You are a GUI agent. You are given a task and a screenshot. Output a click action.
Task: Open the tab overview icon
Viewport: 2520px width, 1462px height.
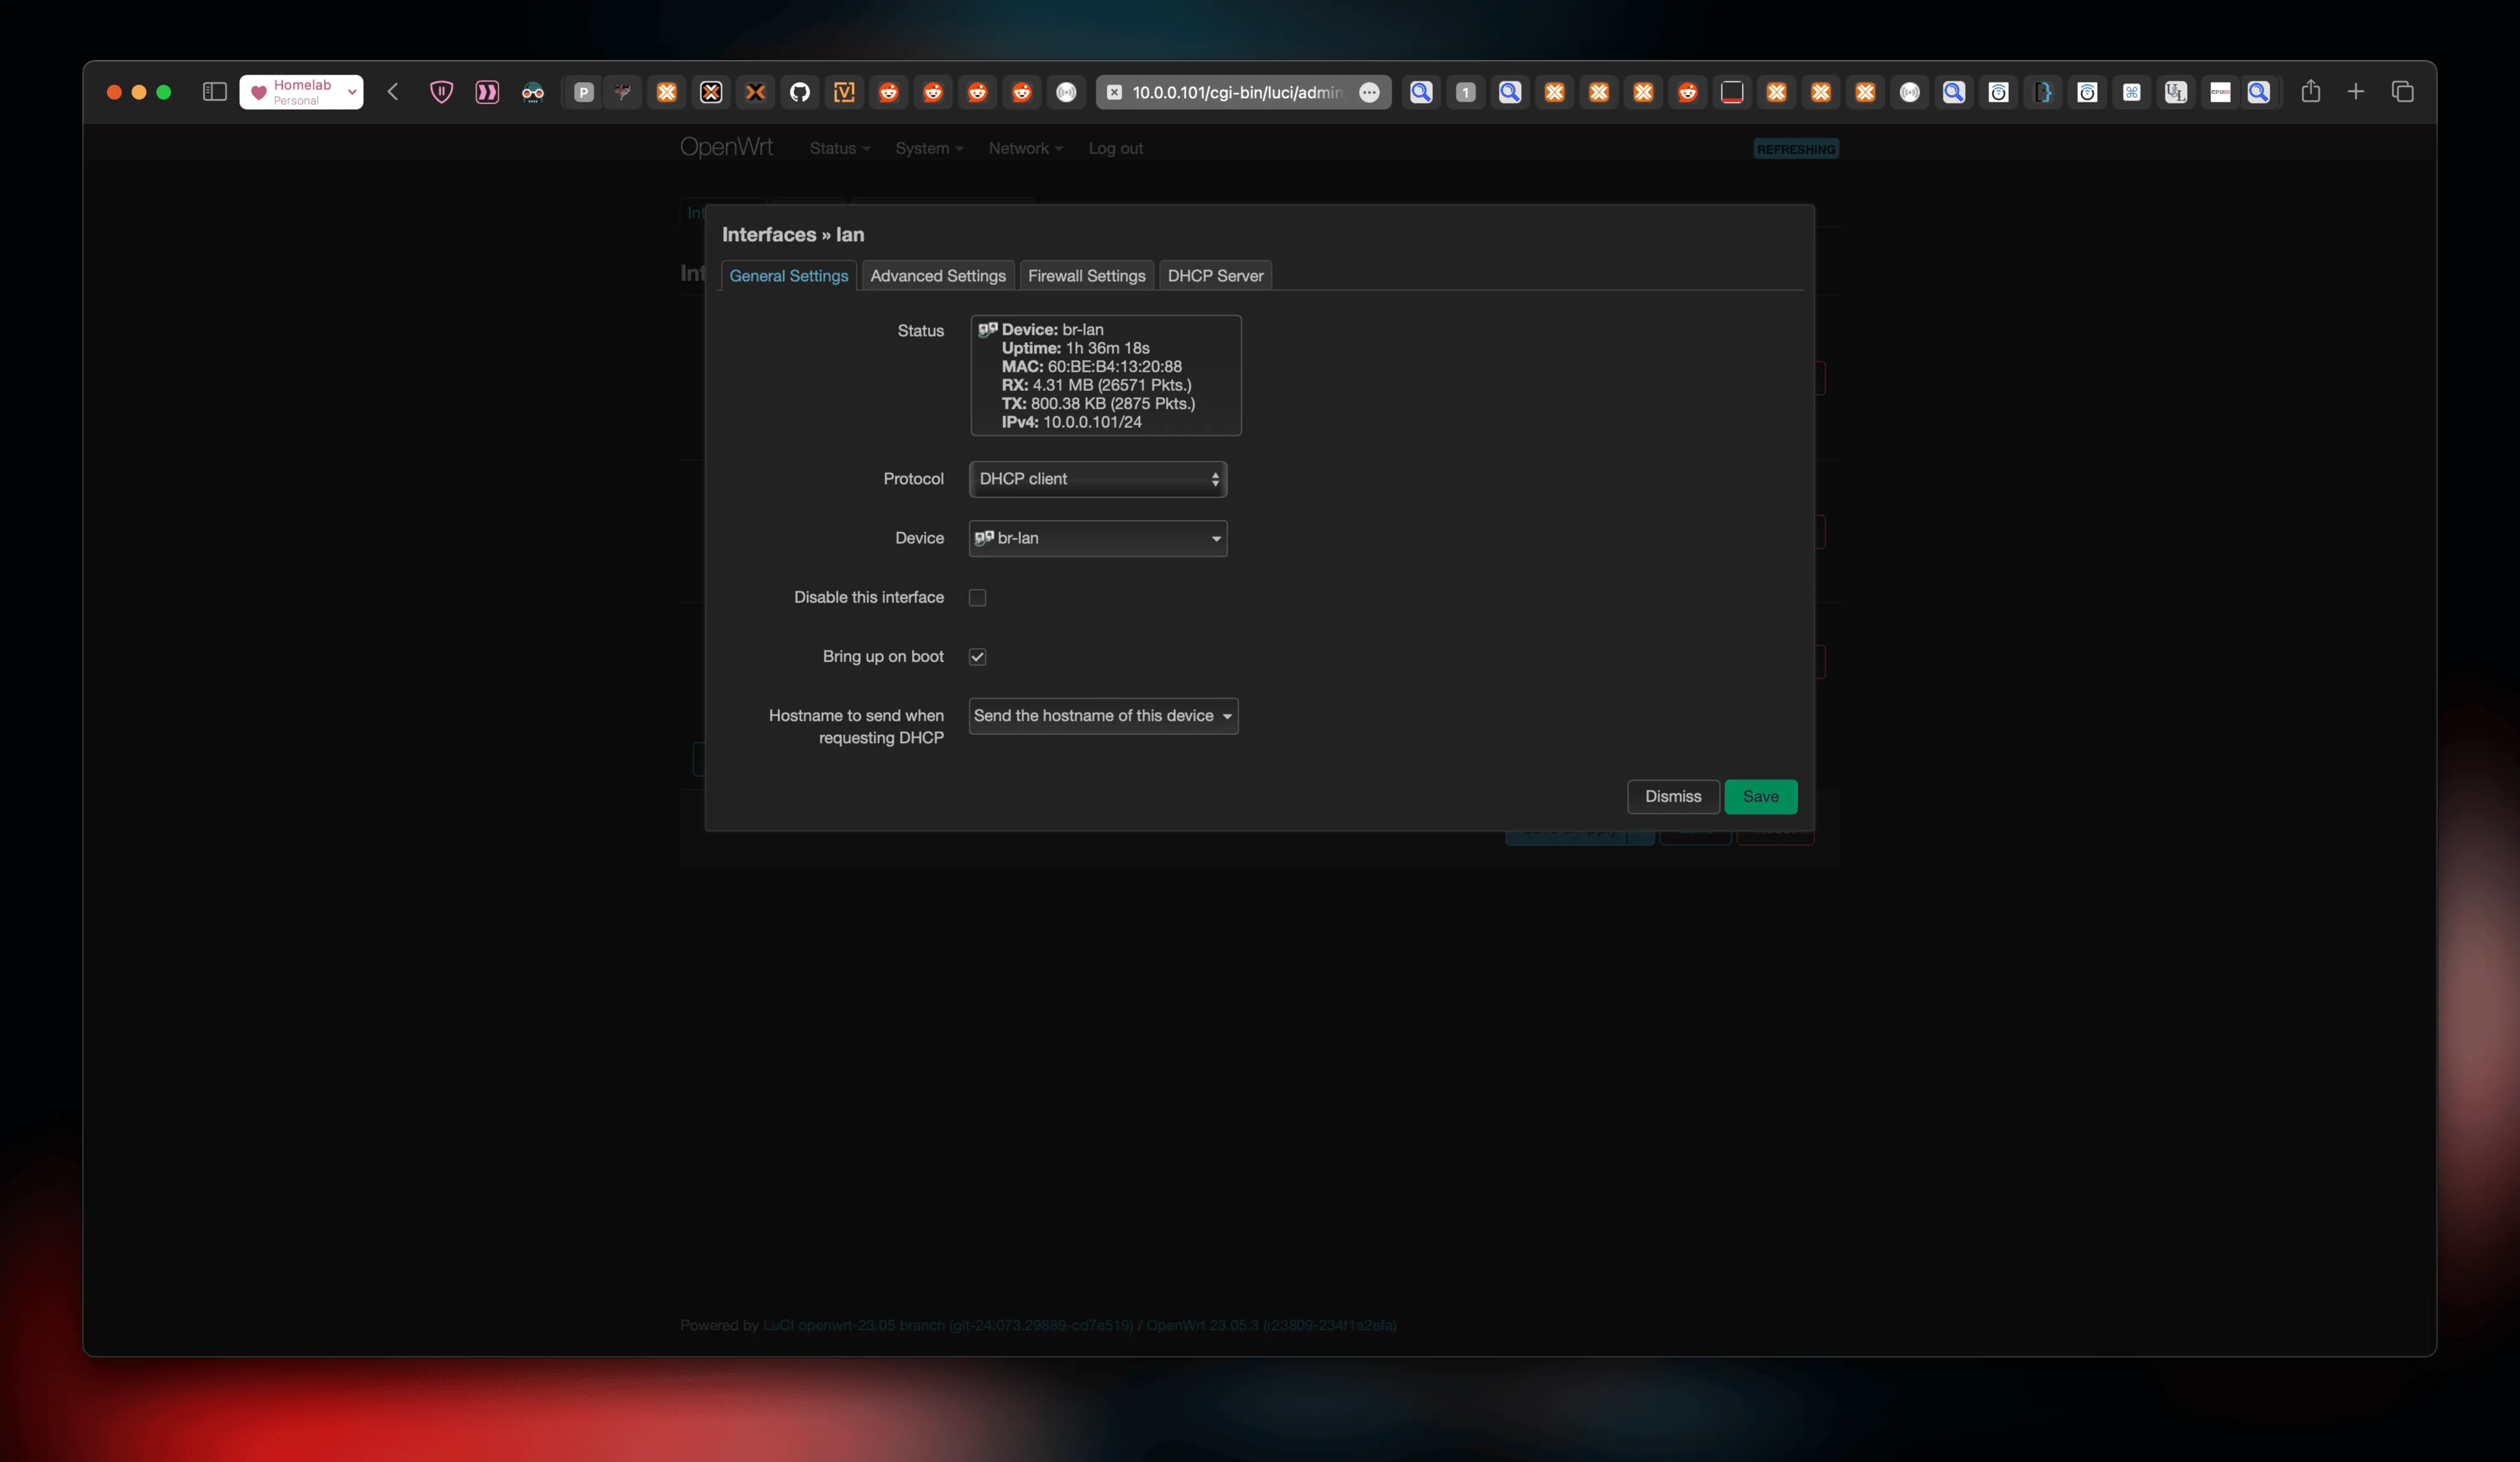coord(2404,92)
